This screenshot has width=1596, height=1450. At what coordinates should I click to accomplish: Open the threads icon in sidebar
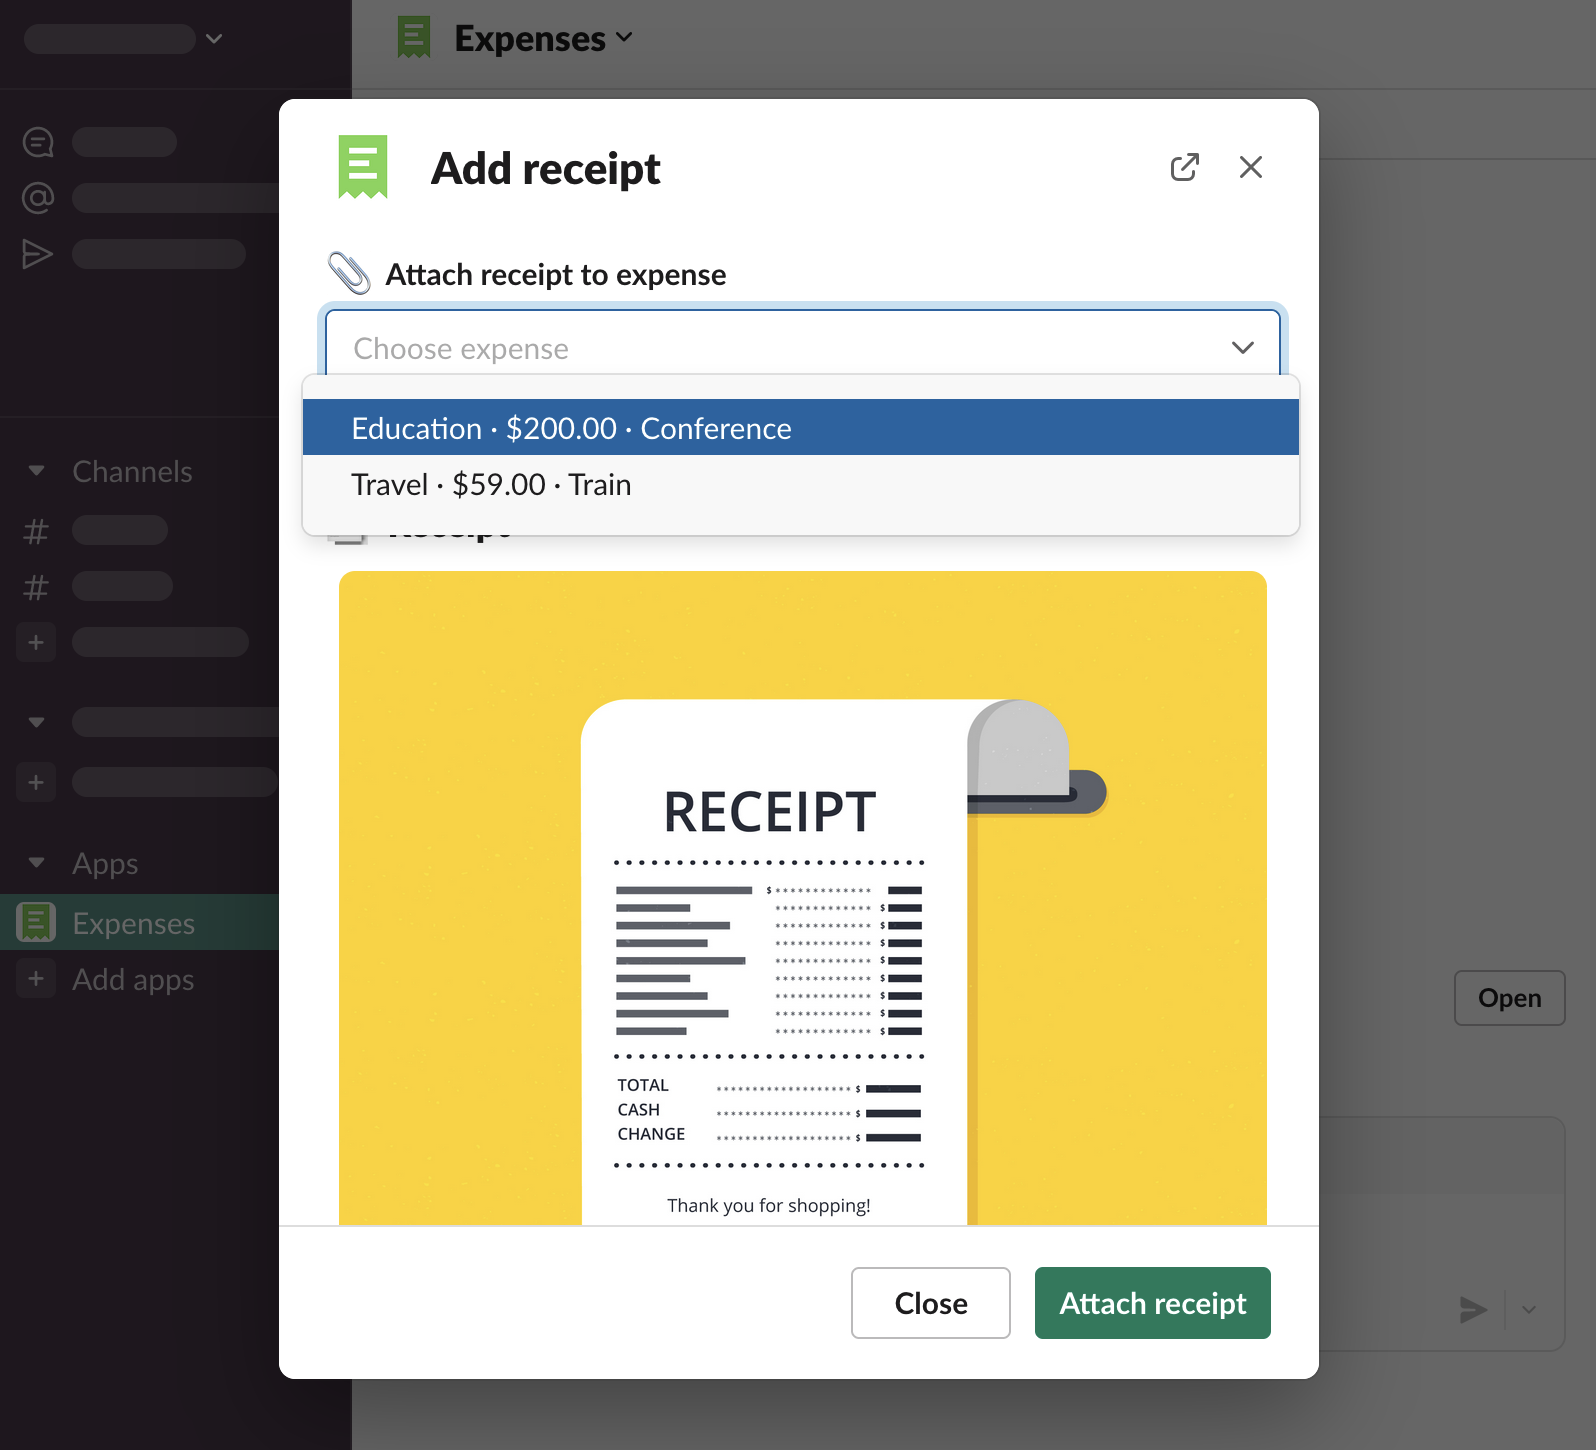coord(38,142)
